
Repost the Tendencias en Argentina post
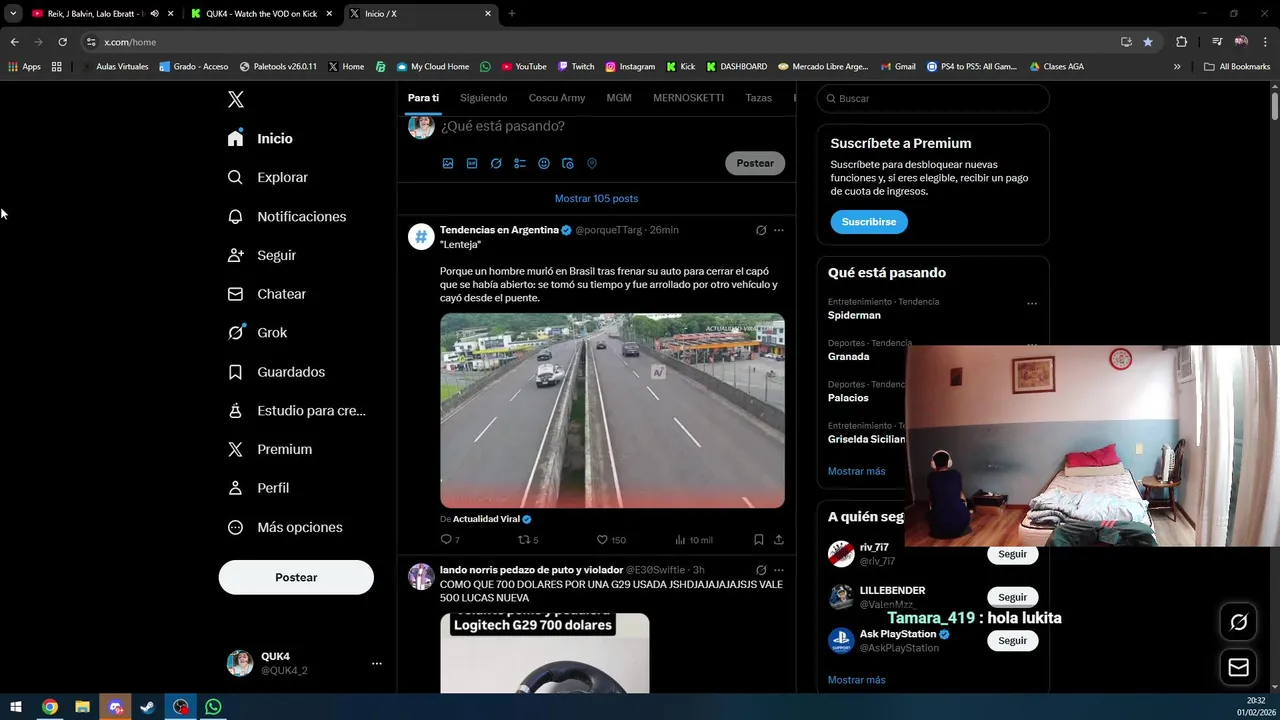pyautogui.click(x=528, y=540)
